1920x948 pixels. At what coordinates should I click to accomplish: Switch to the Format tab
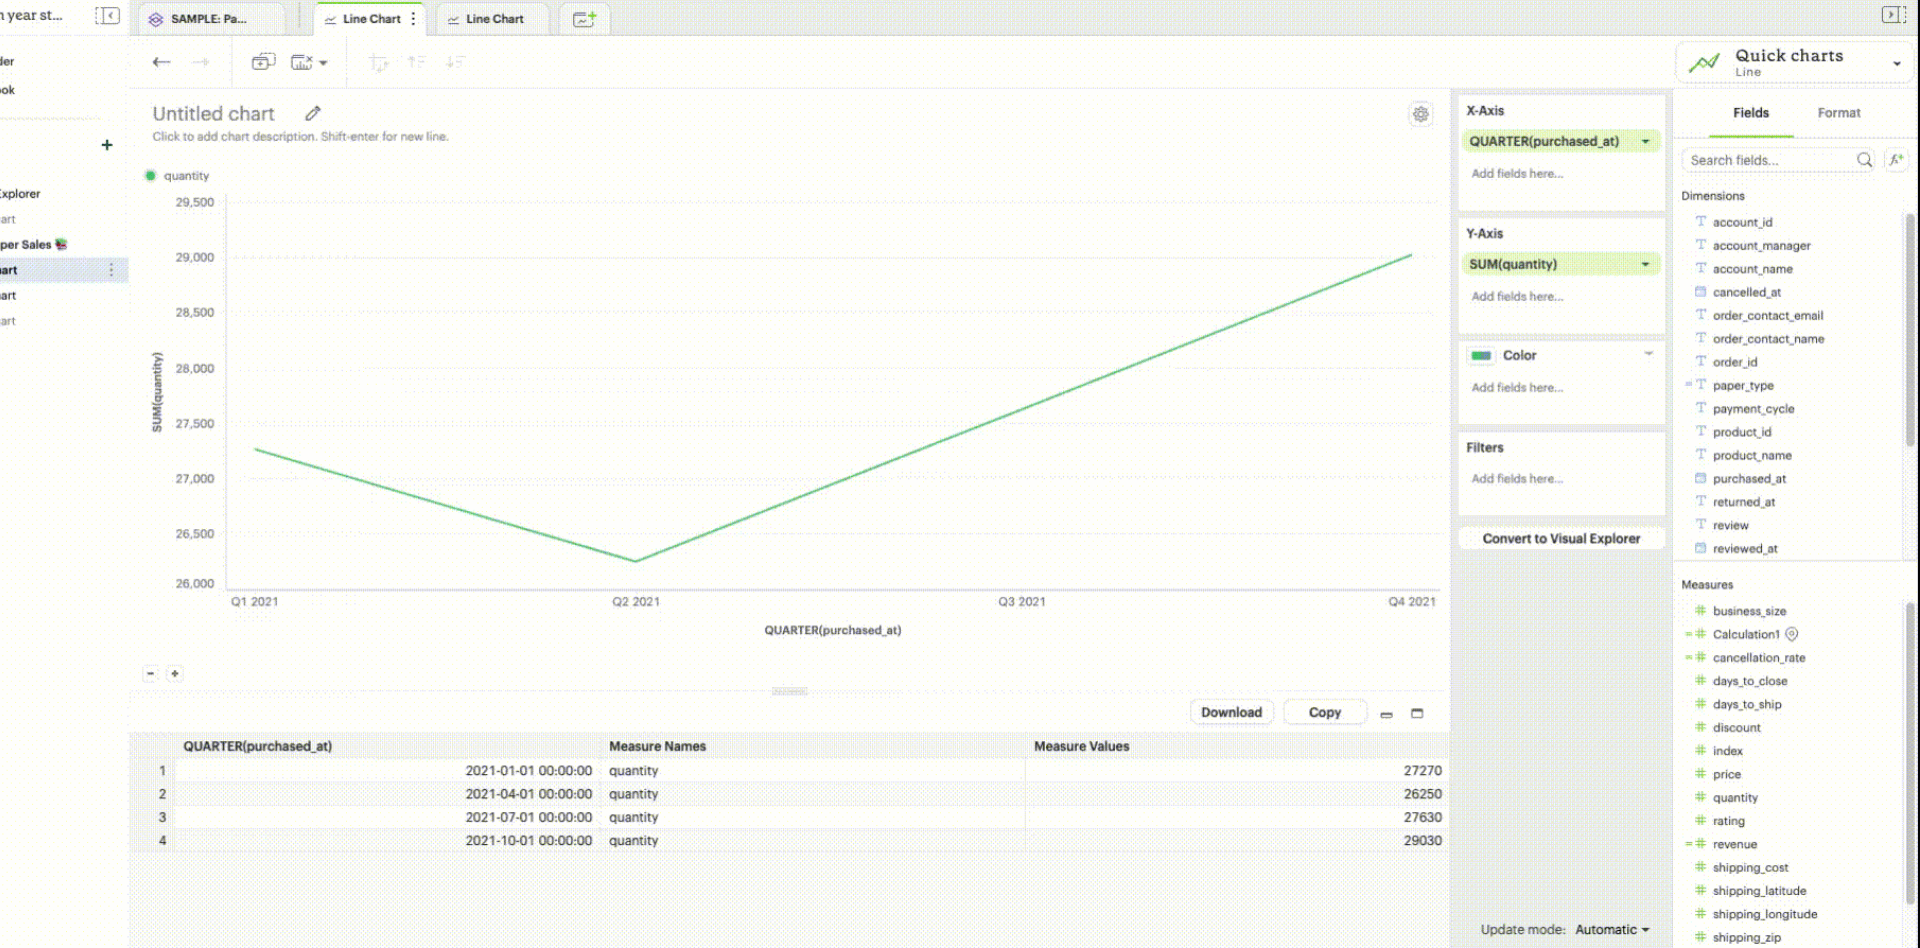[1838, 112]
